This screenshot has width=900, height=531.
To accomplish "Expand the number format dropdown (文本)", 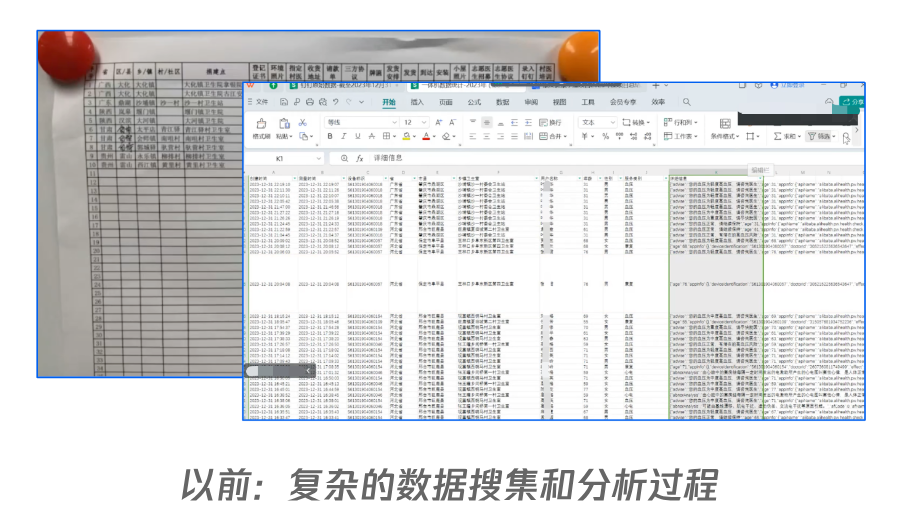I will (598, 122).
